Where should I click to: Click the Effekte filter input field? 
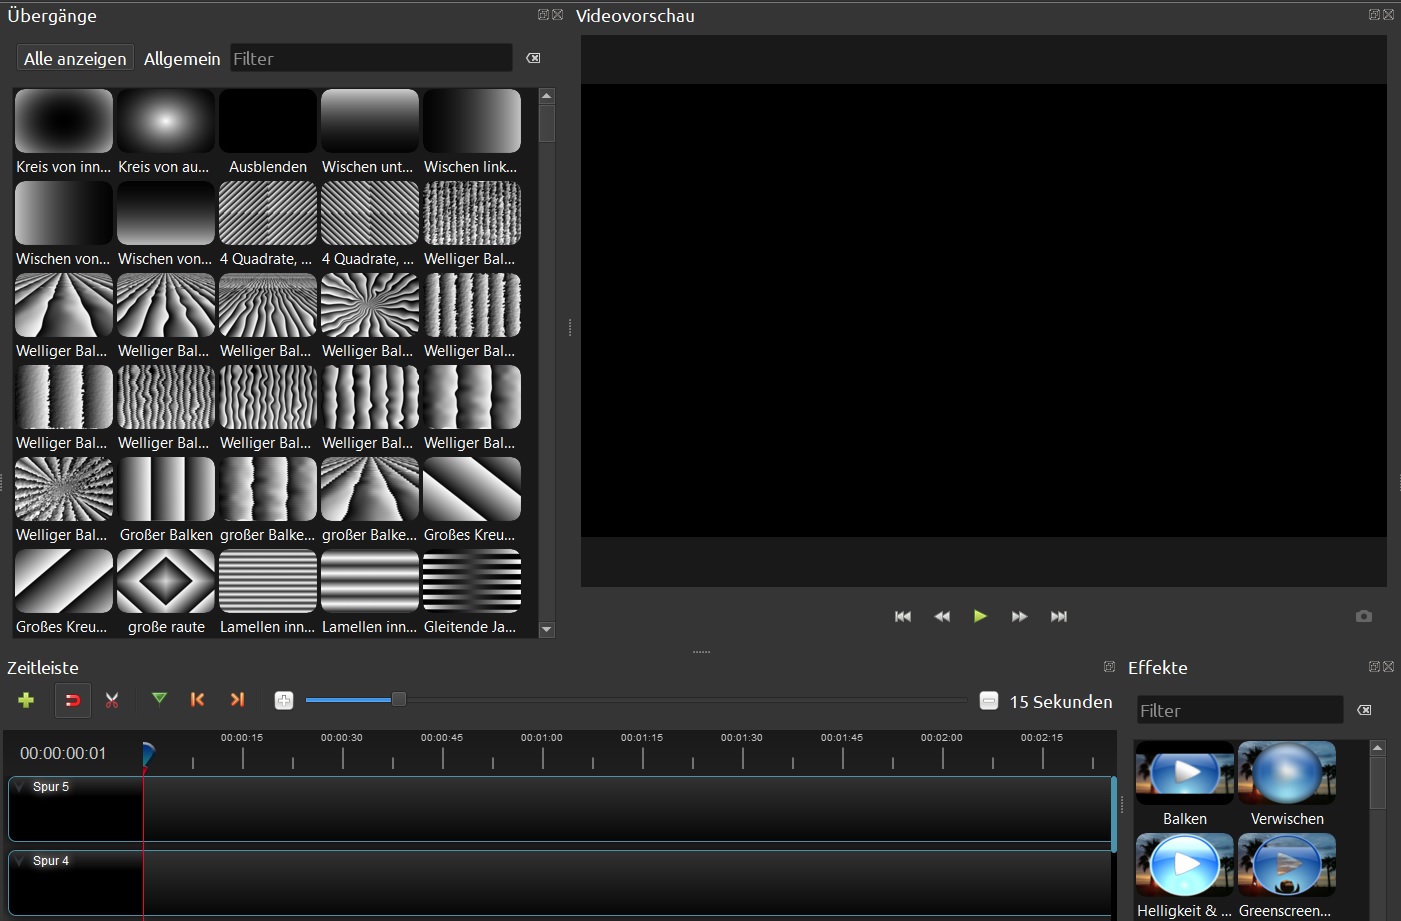coord(1239,711)
